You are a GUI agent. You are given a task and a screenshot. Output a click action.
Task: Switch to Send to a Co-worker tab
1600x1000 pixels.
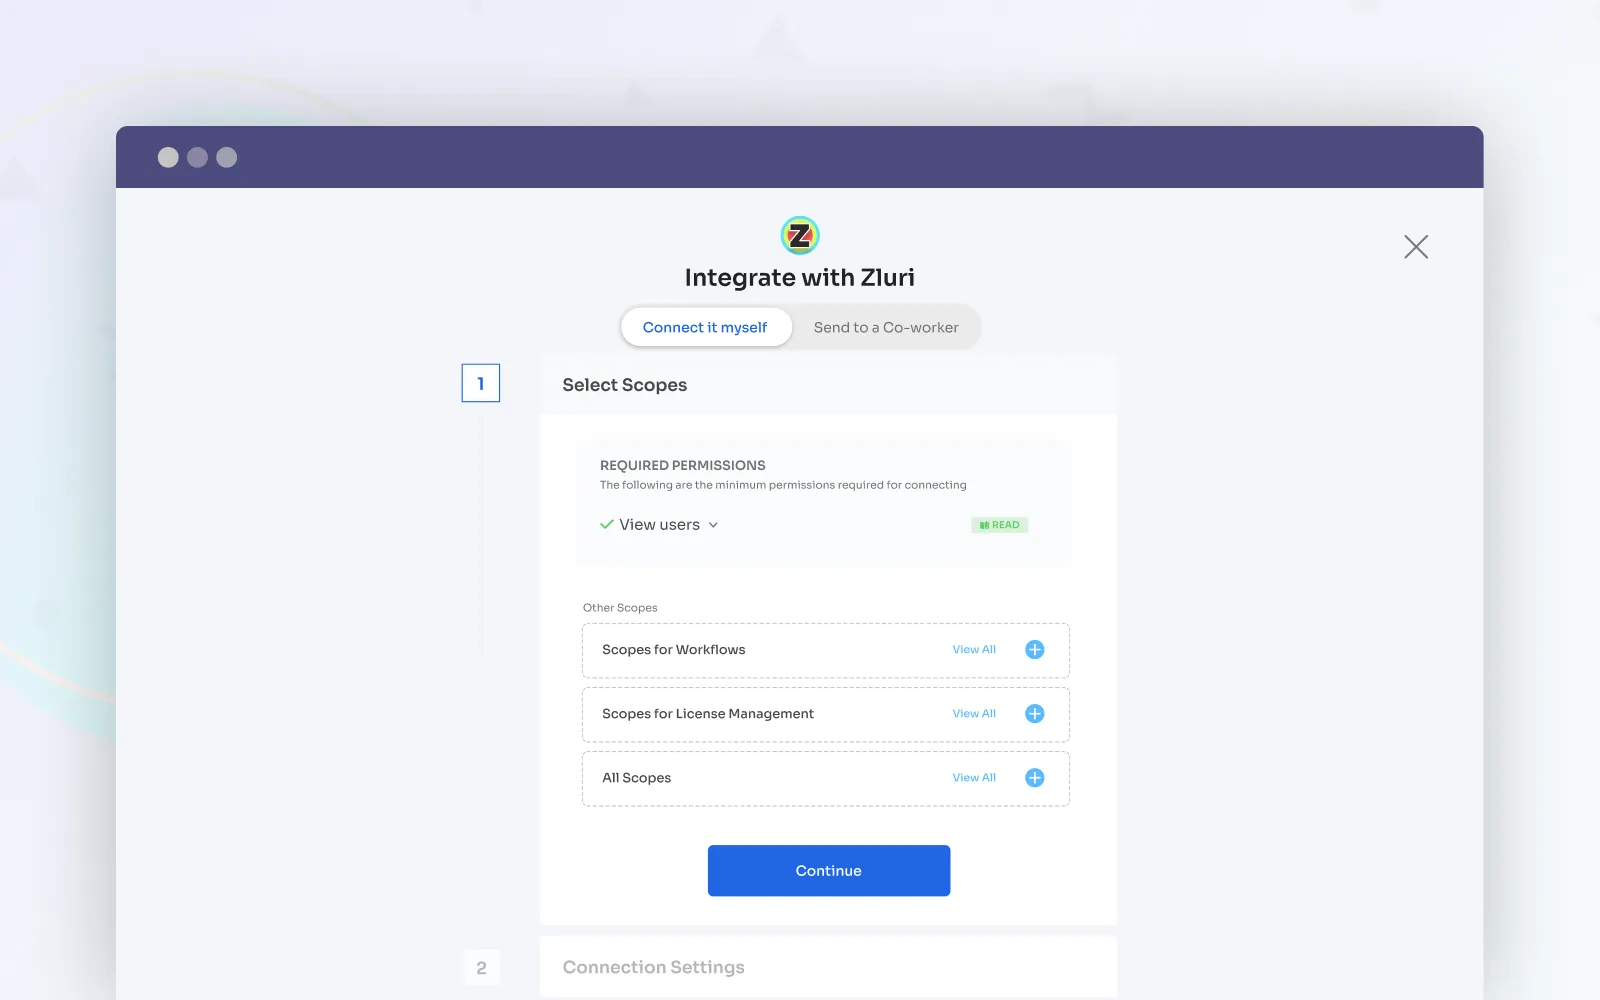(x=886, y=328)
